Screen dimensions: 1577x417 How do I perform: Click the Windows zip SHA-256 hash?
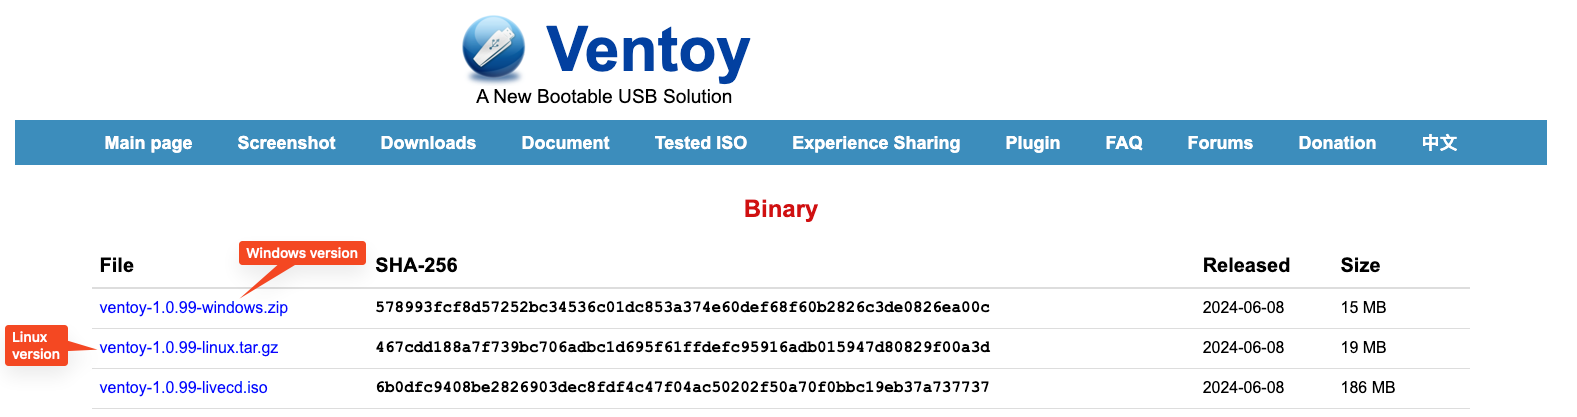click(682, 308)
